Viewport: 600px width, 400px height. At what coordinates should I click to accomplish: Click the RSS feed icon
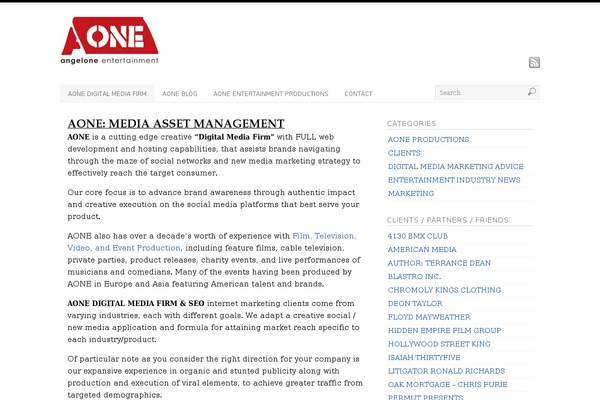click(x=534, y=62)
